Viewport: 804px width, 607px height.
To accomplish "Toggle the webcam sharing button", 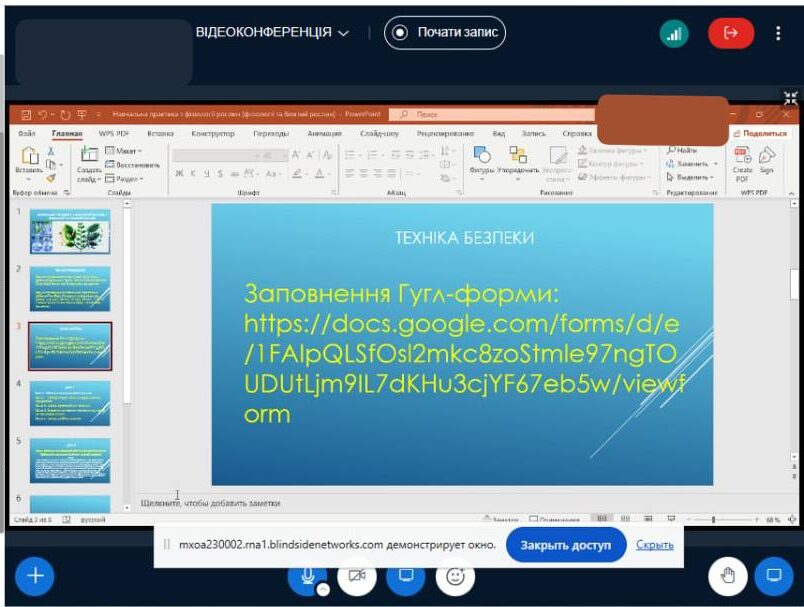I will pyautogui.click(x=356, y=576).
